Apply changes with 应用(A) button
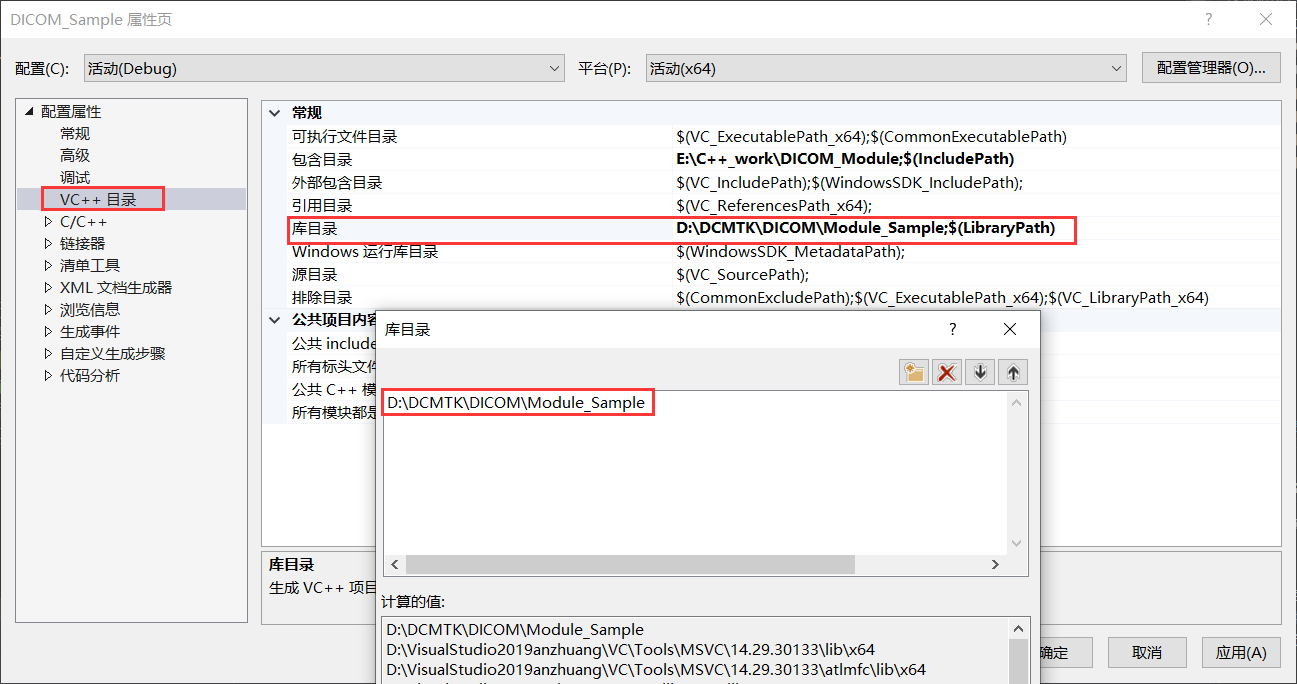Viewport: 1297px width, 684px height. point(1240,652)
